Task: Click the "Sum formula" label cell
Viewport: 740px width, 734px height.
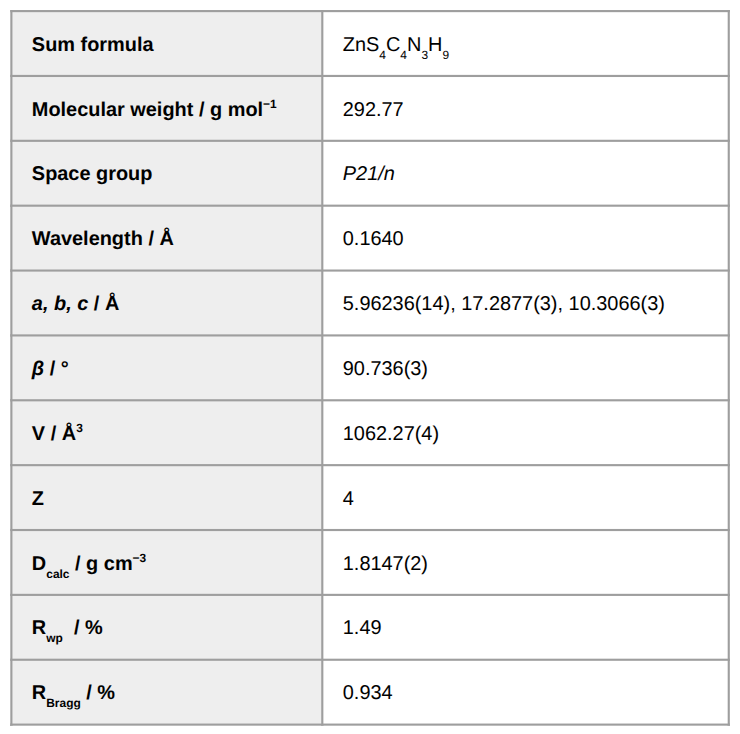Action: click(93, 44)
